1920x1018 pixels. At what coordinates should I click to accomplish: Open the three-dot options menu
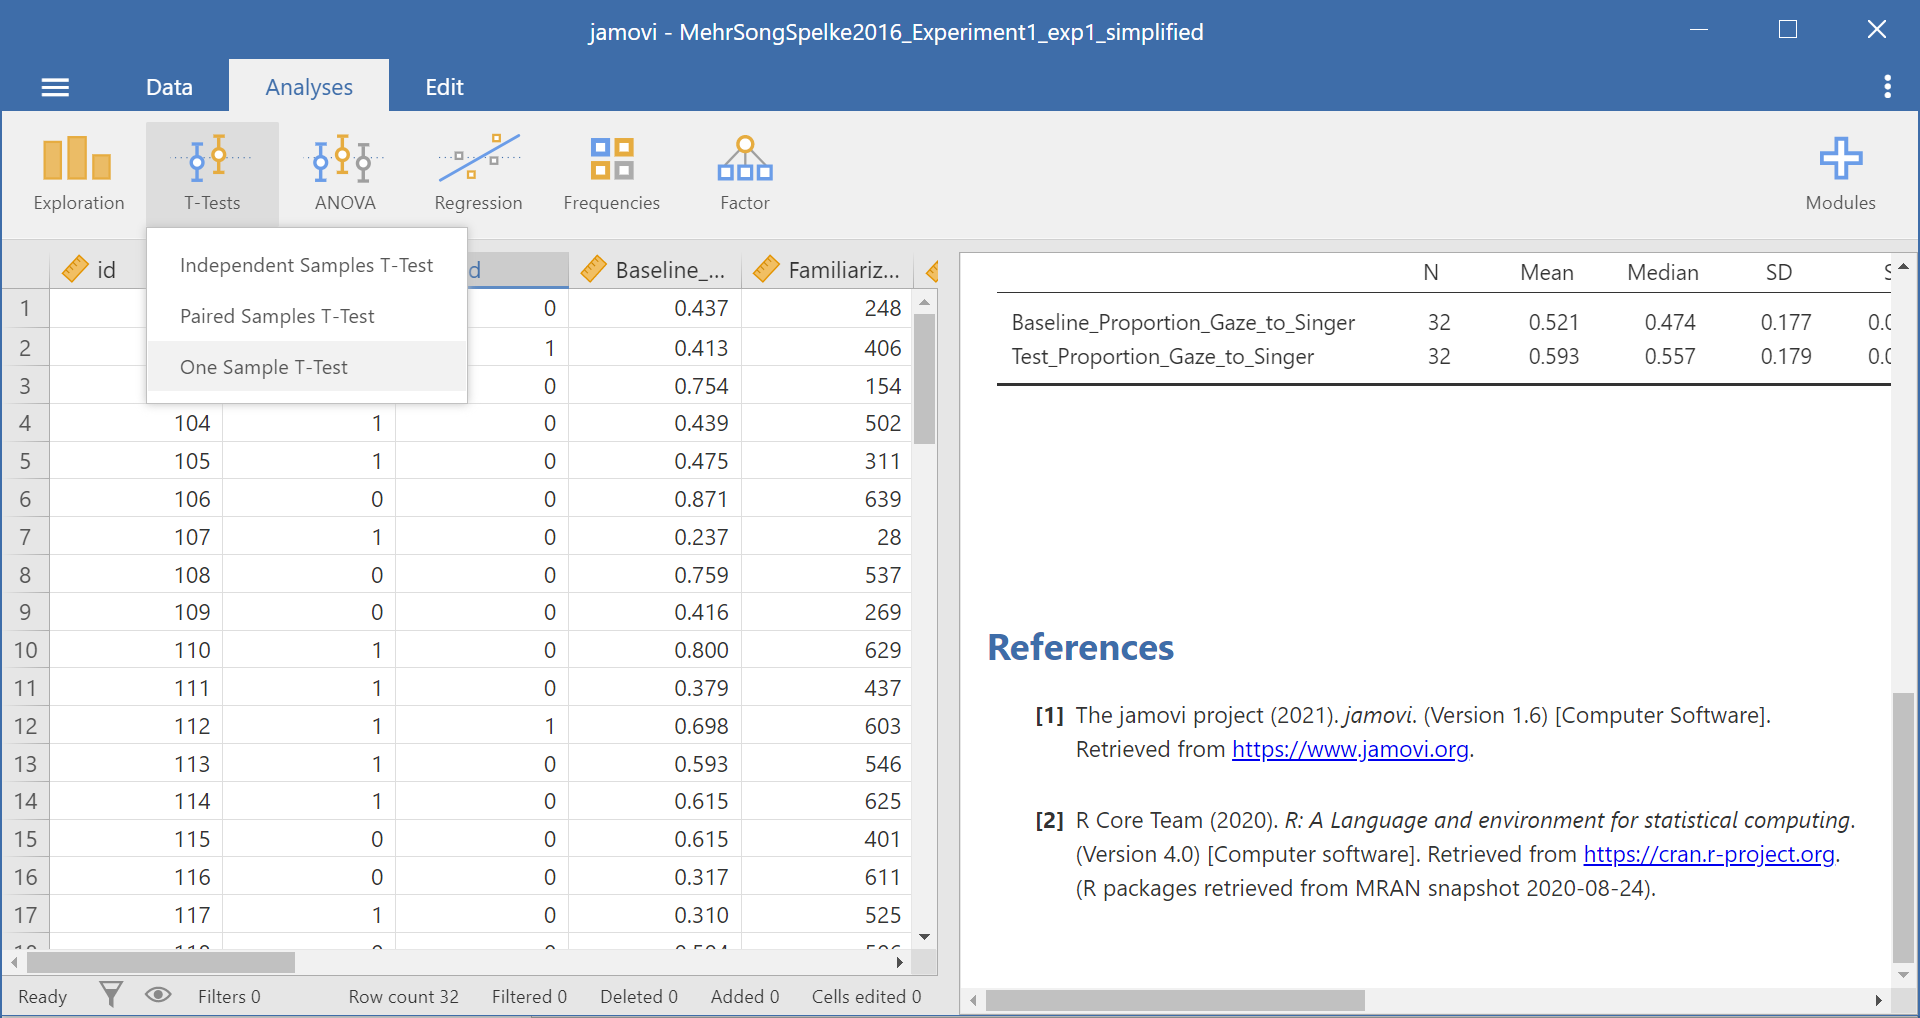(1887, 87)
